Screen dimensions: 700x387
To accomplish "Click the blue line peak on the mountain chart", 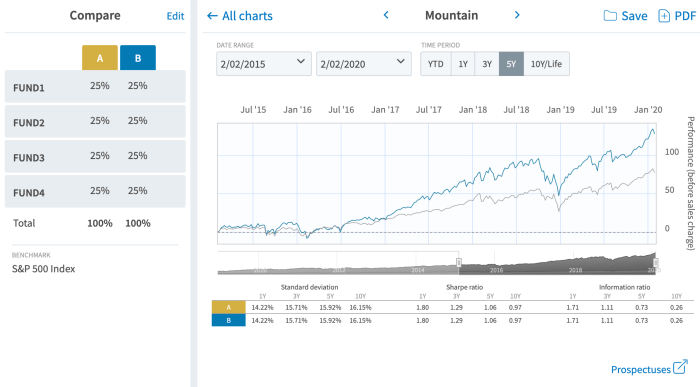I will pos(653,129).
